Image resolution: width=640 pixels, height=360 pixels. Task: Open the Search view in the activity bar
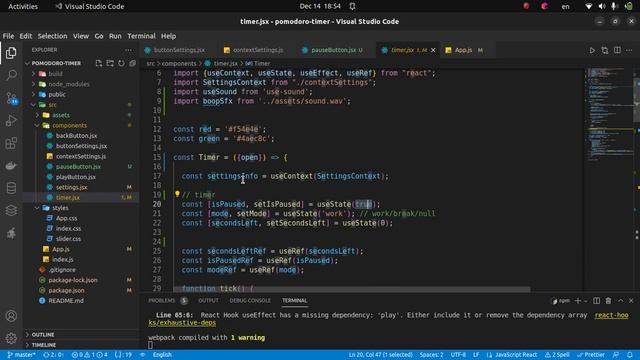[11, 75]
